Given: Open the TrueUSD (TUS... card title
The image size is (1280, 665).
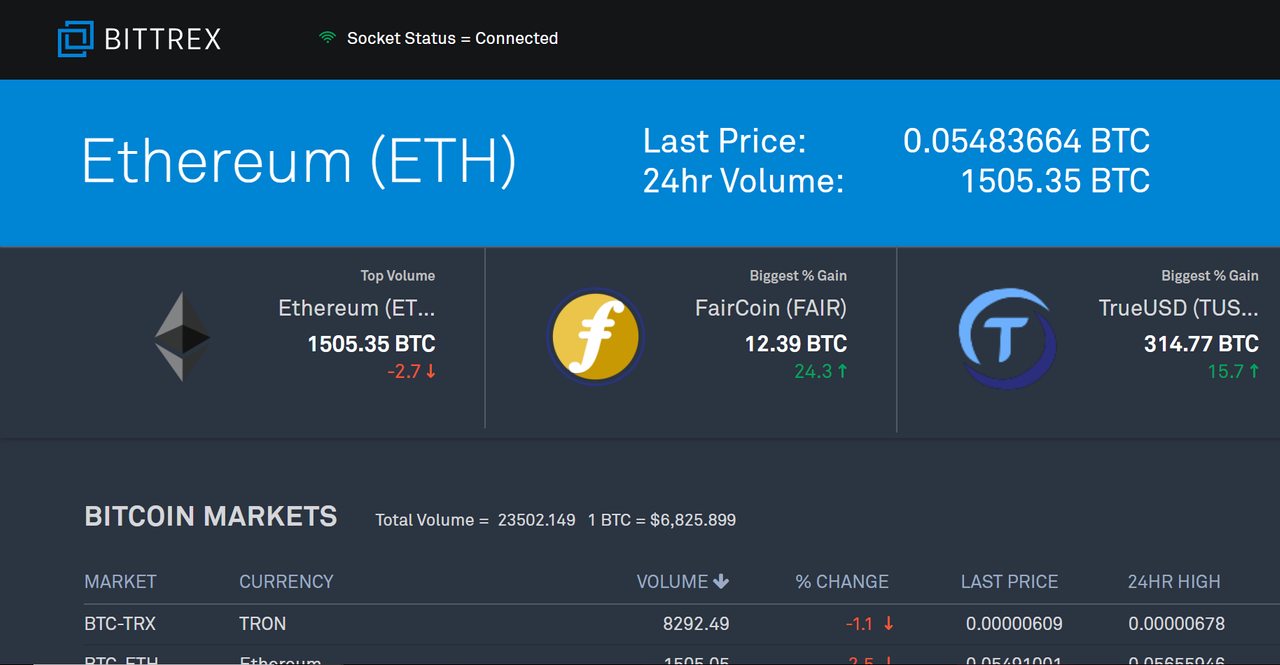Looking at the screenshot, I should (1179, 308).
